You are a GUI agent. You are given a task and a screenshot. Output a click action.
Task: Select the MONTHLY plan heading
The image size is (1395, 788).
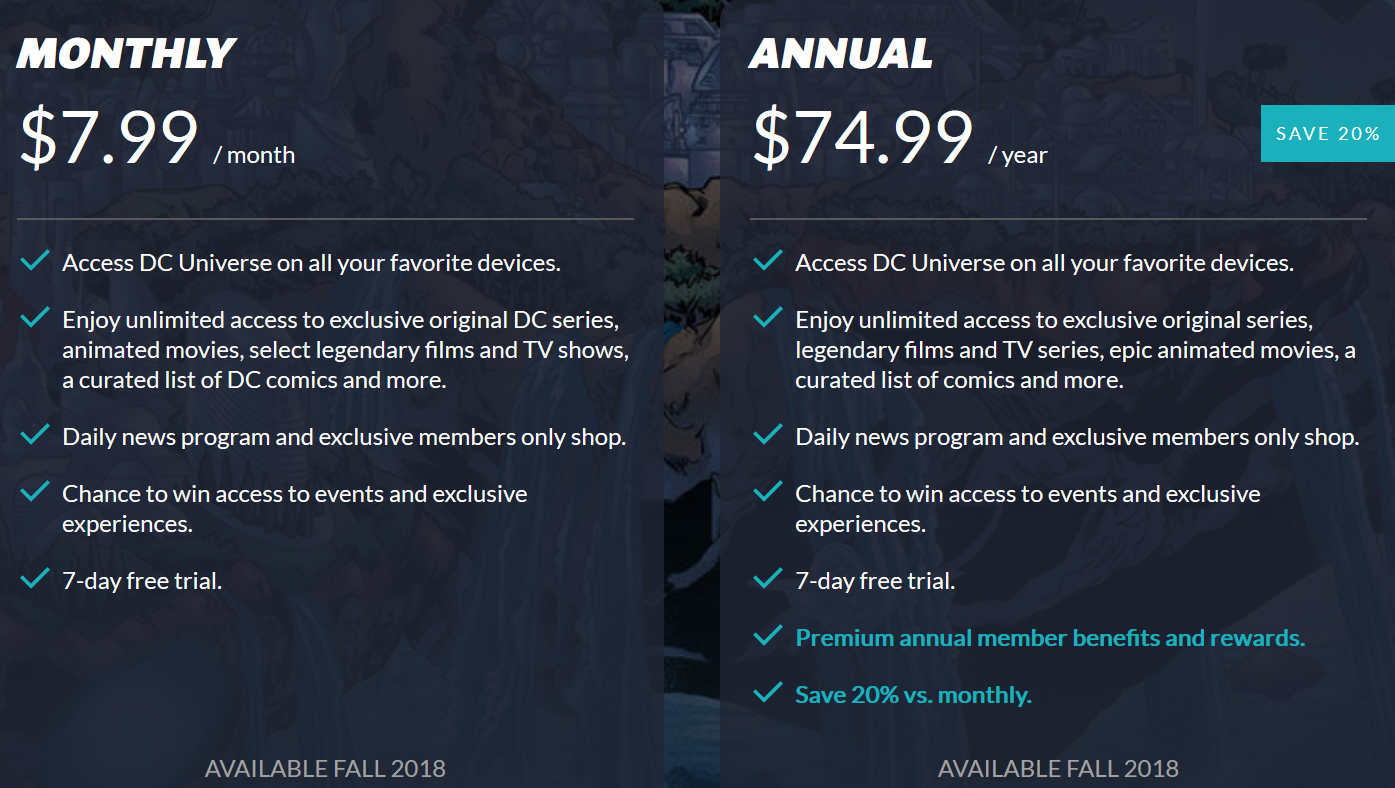(x=126, y=54)
